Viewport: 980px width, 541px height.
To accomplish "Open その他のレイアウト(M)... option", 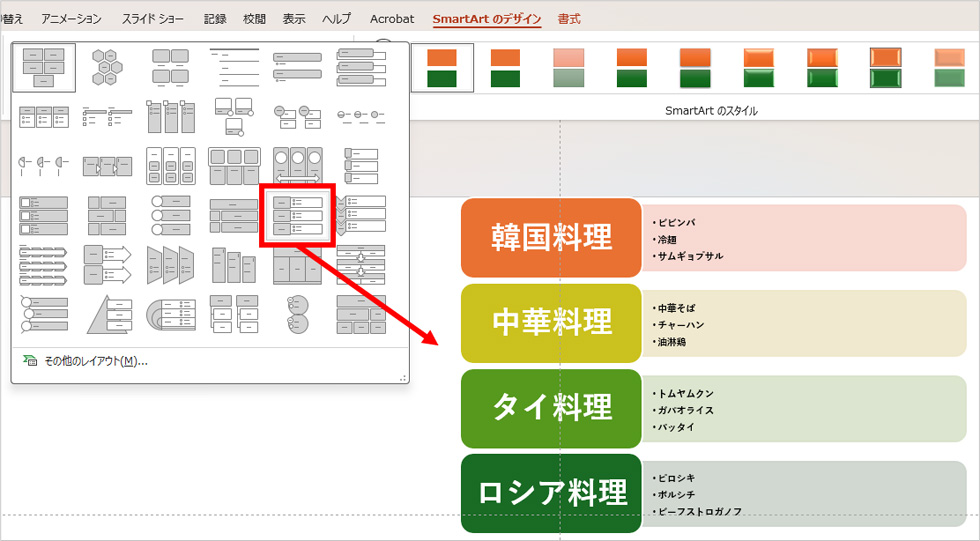I will 95,361.
